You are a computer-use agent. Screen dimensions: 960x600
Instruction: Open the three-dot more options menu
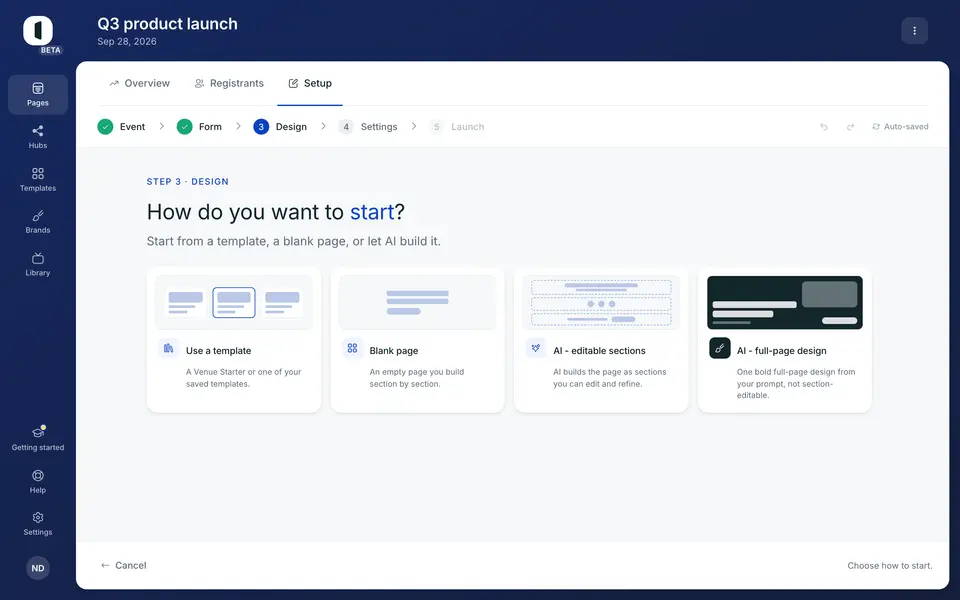[915, 31]
